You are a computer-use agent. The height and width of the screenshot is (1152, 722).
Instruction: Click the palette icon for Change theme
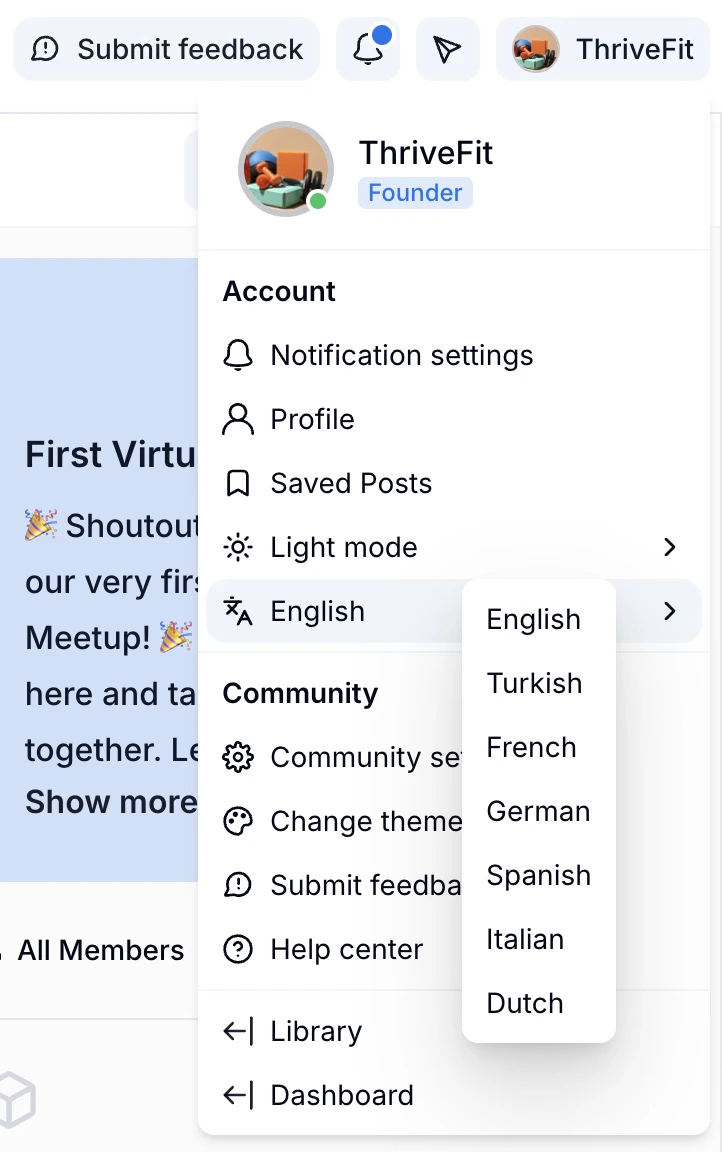[x=238, y=821]
